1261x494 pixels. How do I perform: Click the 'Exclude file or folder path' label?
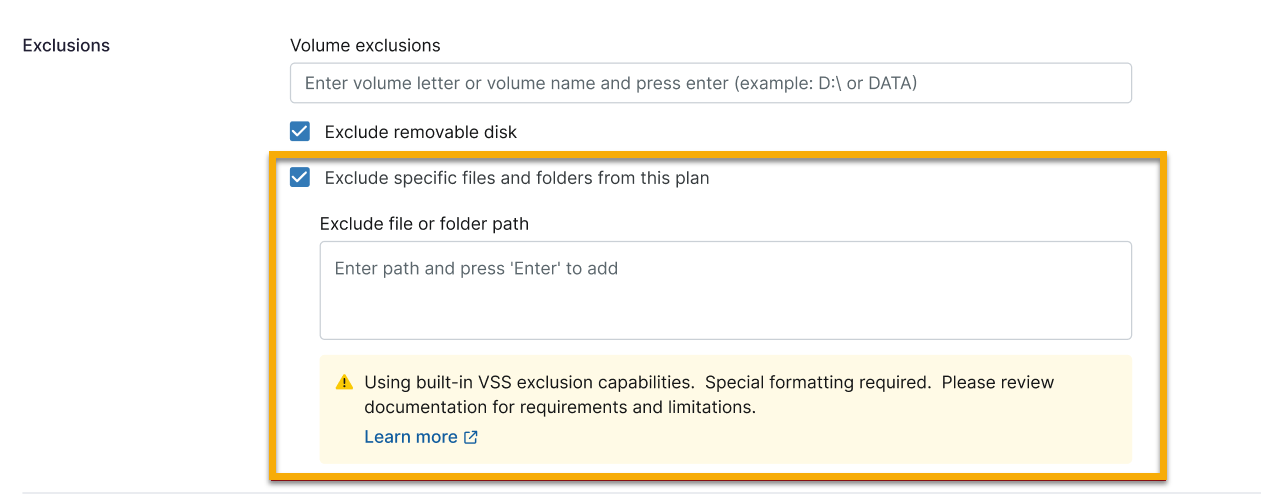[424, 224]
